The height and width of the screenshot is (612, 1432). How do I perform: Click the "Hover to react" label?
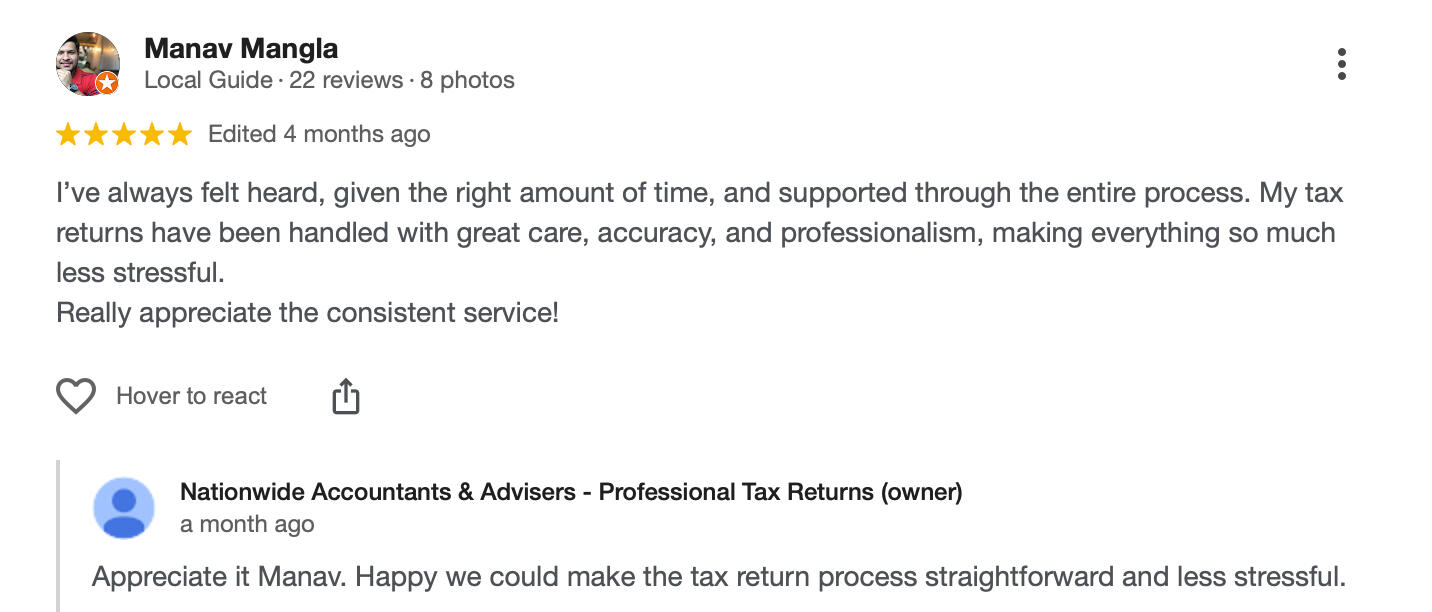click(191, 396)
